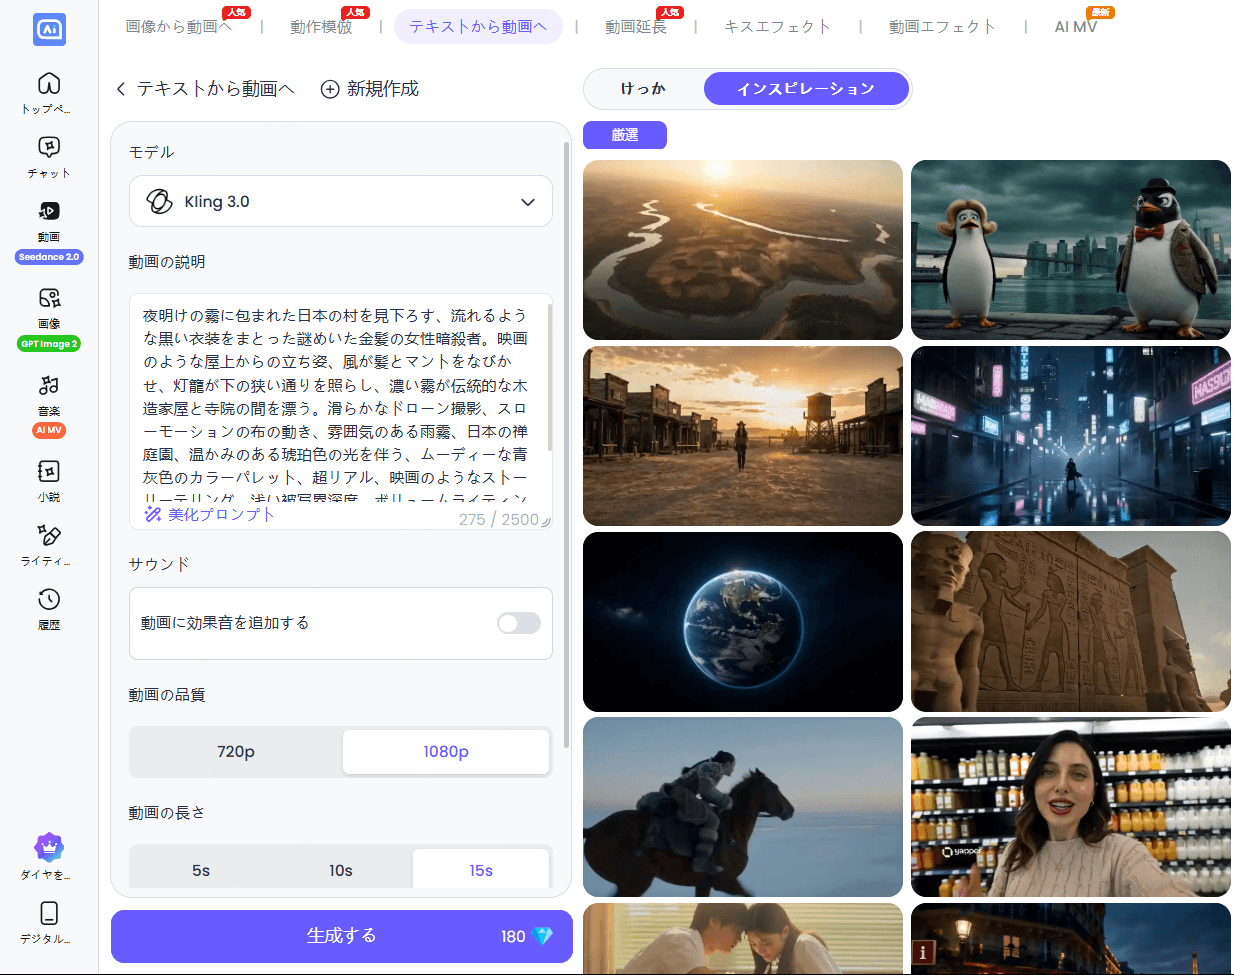Open the キスエフェクト tab

[778, 27]
